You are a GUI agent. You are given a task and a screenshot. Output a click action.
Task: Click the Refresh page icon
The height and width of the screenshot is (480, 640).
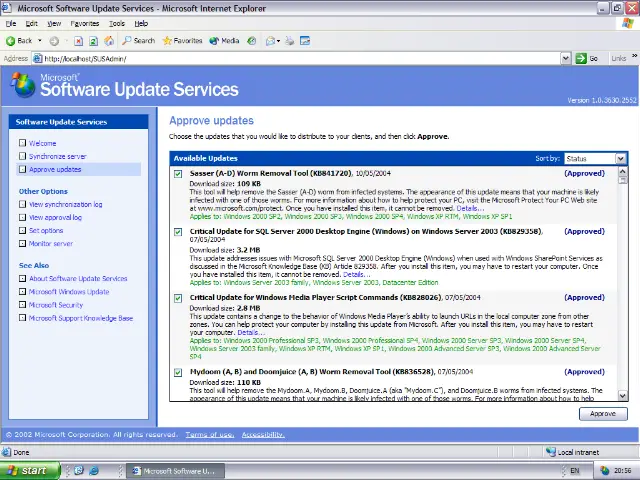[x=93, y=41]
